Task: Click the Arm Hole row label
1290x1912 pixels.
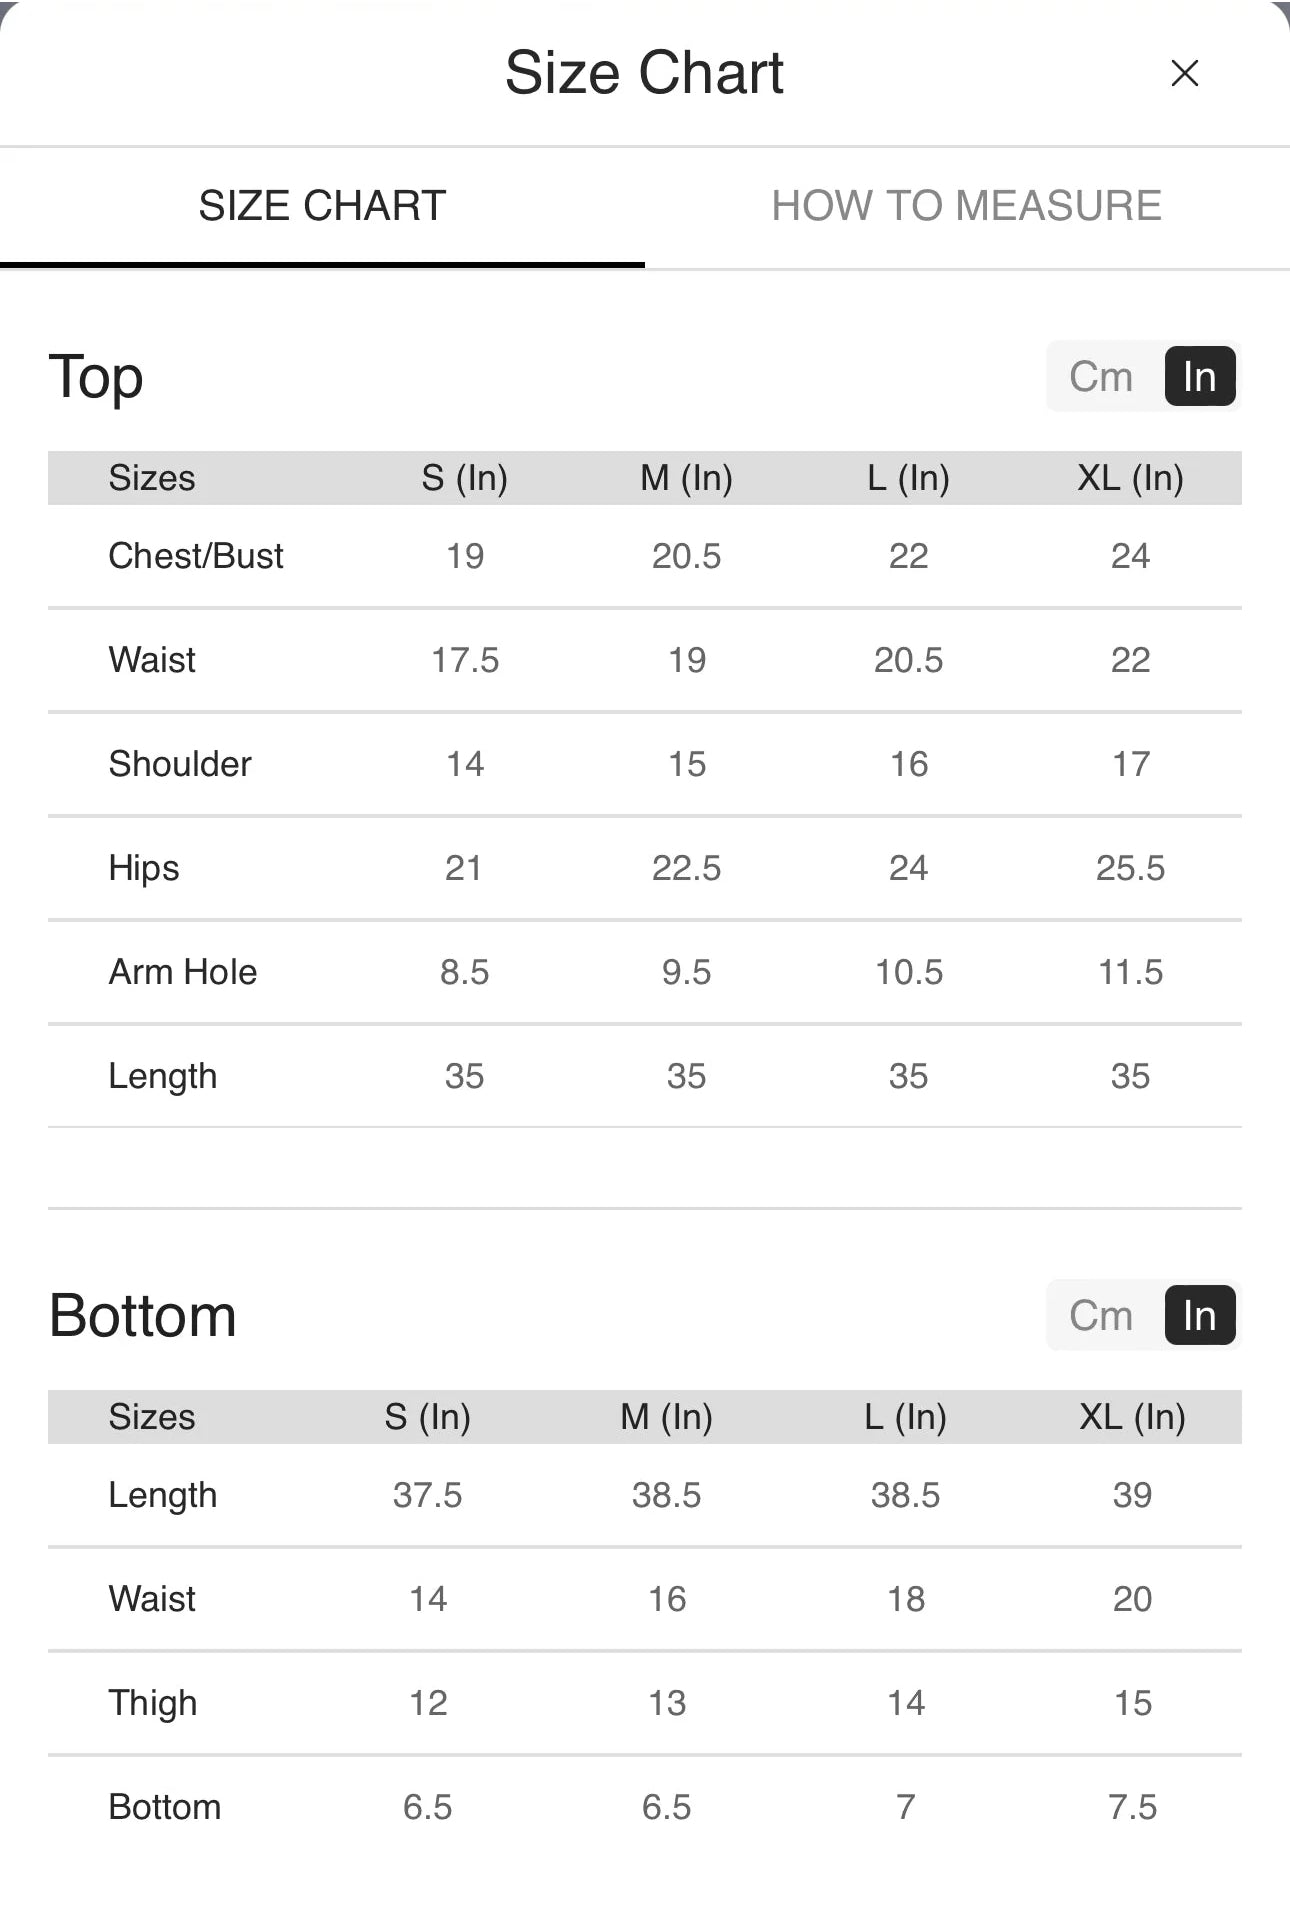Action: [183, 972]
